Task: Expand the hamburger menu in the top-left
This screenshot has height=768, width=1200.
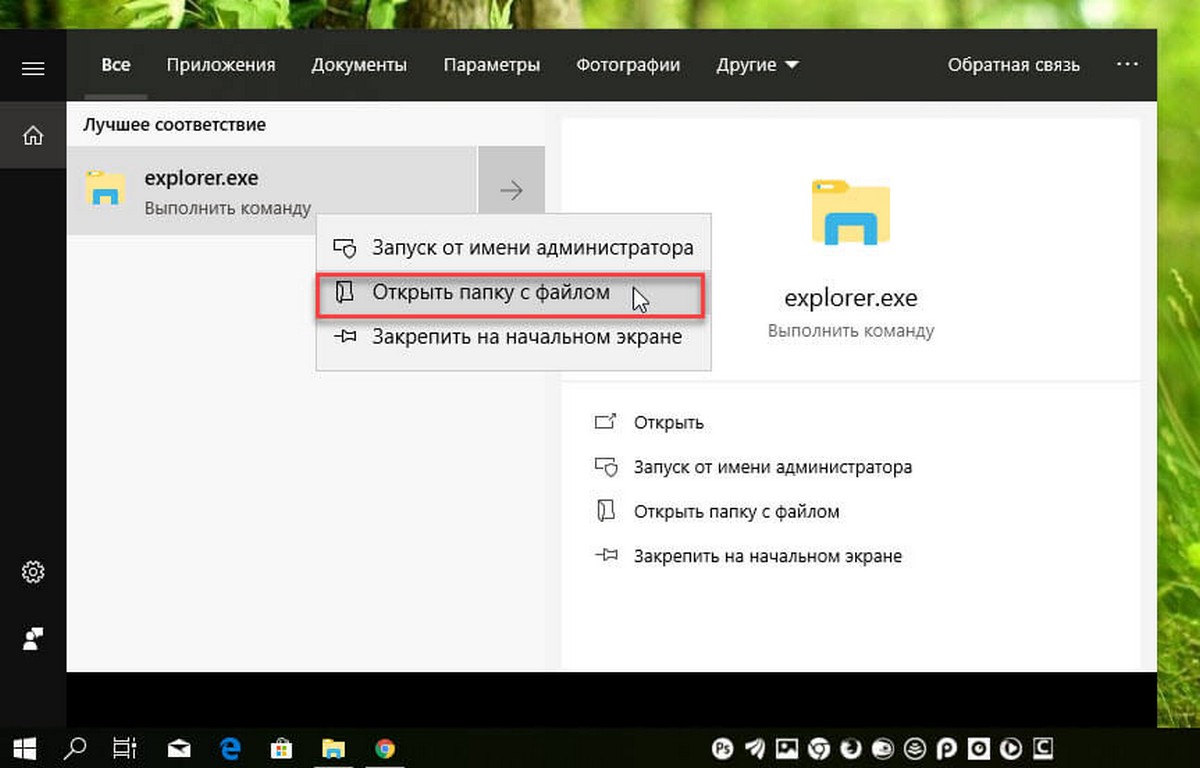Action: (x=33, y=68)
